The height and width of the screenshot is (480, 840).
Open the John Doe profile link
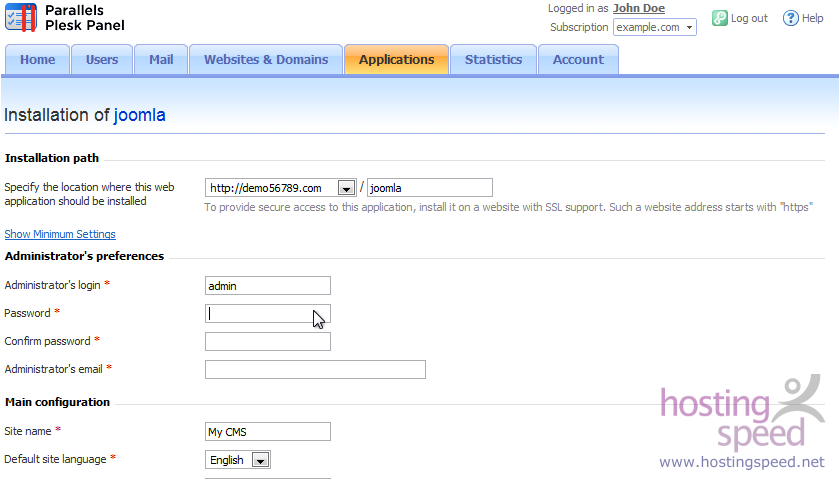(x=639, y=9)
